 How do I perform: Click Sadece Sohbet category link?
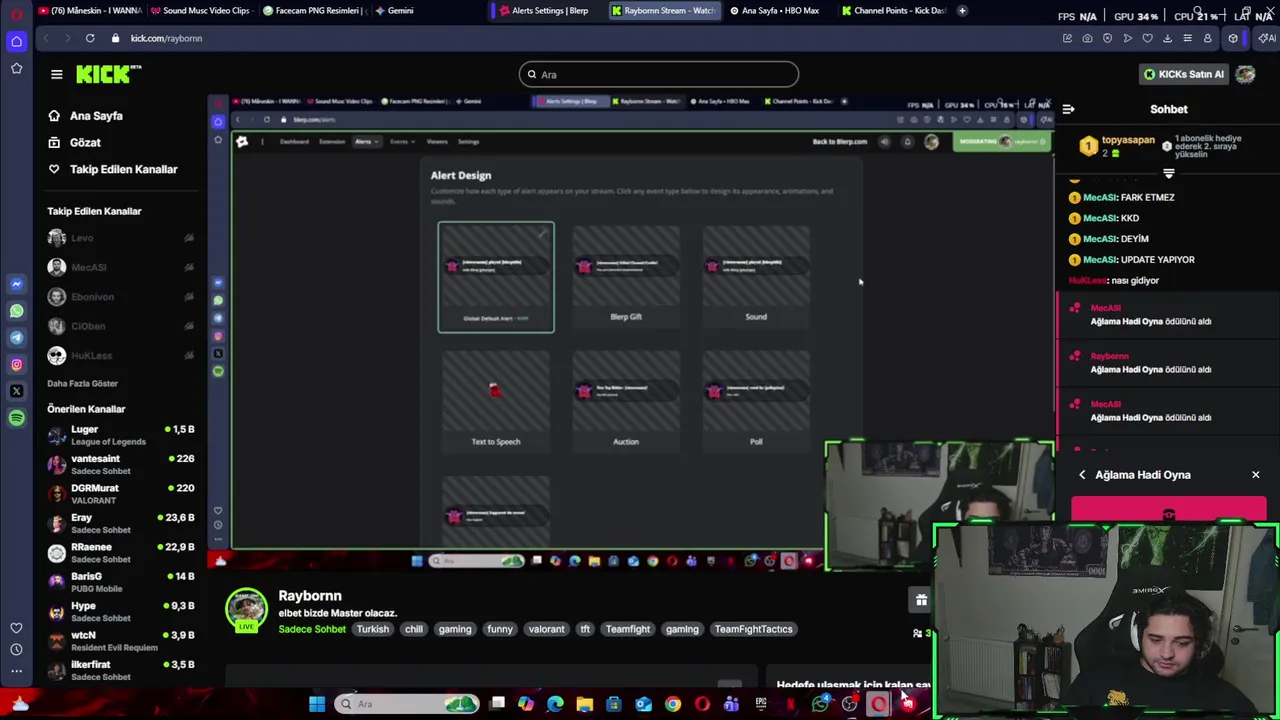point(312,629)
